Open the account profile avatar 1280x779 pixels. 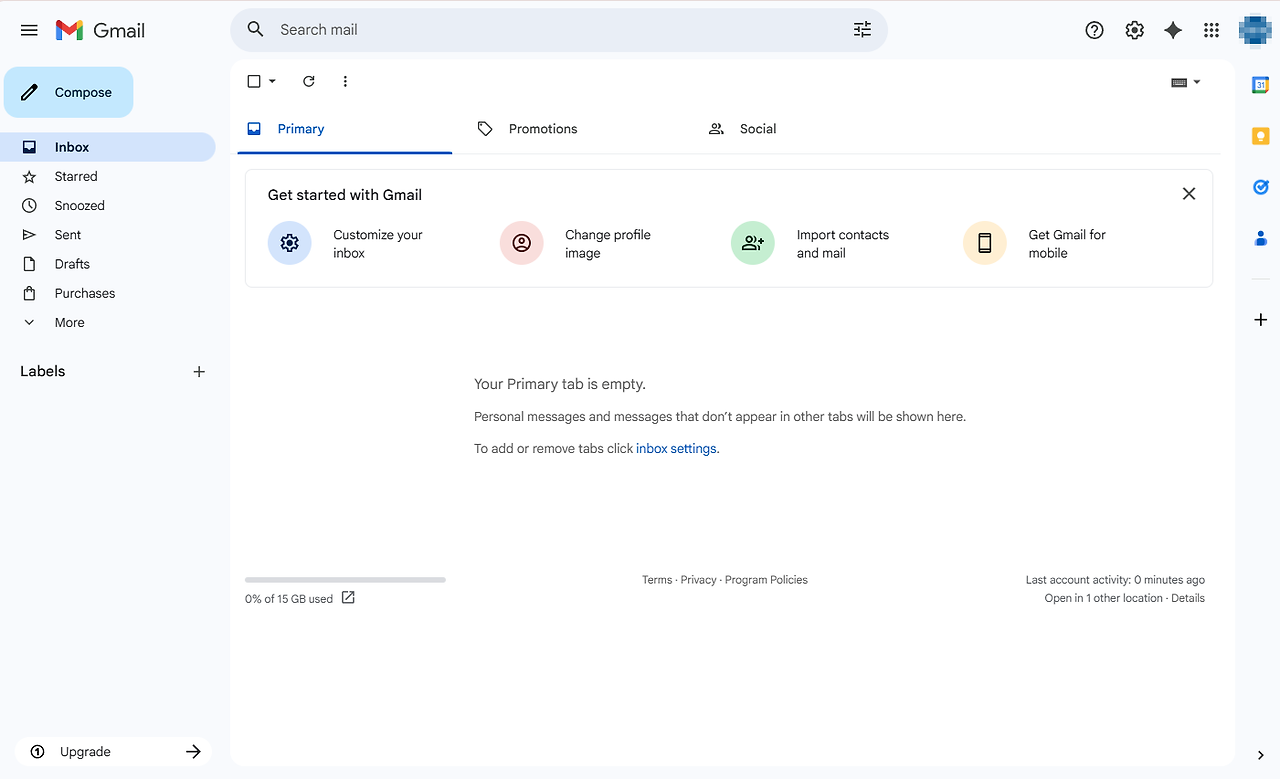(1255, 30)
